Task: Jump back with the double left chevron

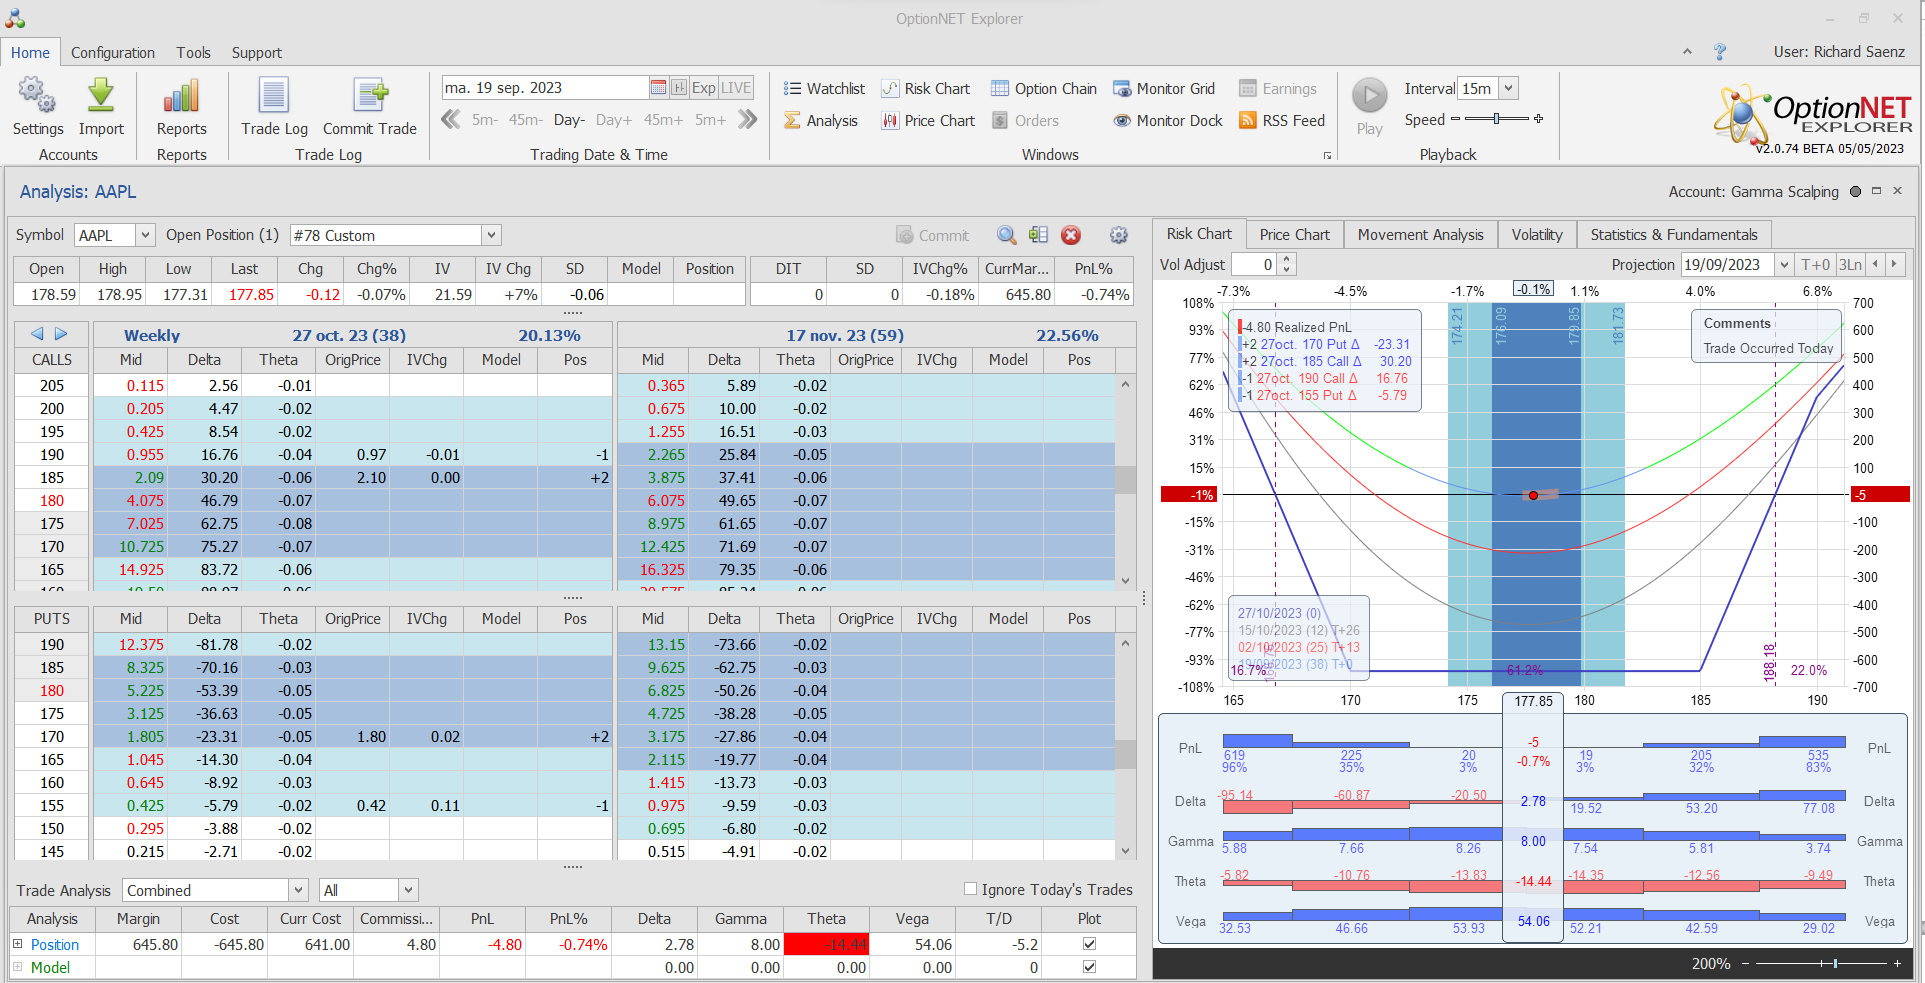Action: click(x=451, y=120)
